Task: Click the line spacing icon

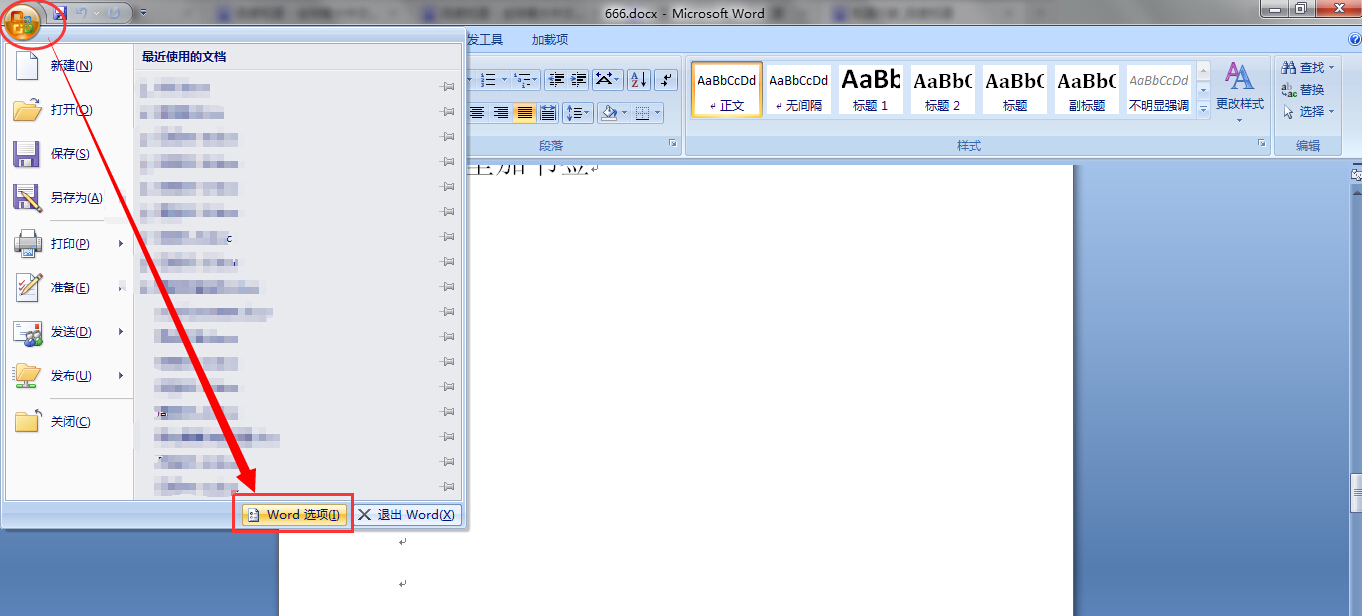Action: [x=573, y=113]
